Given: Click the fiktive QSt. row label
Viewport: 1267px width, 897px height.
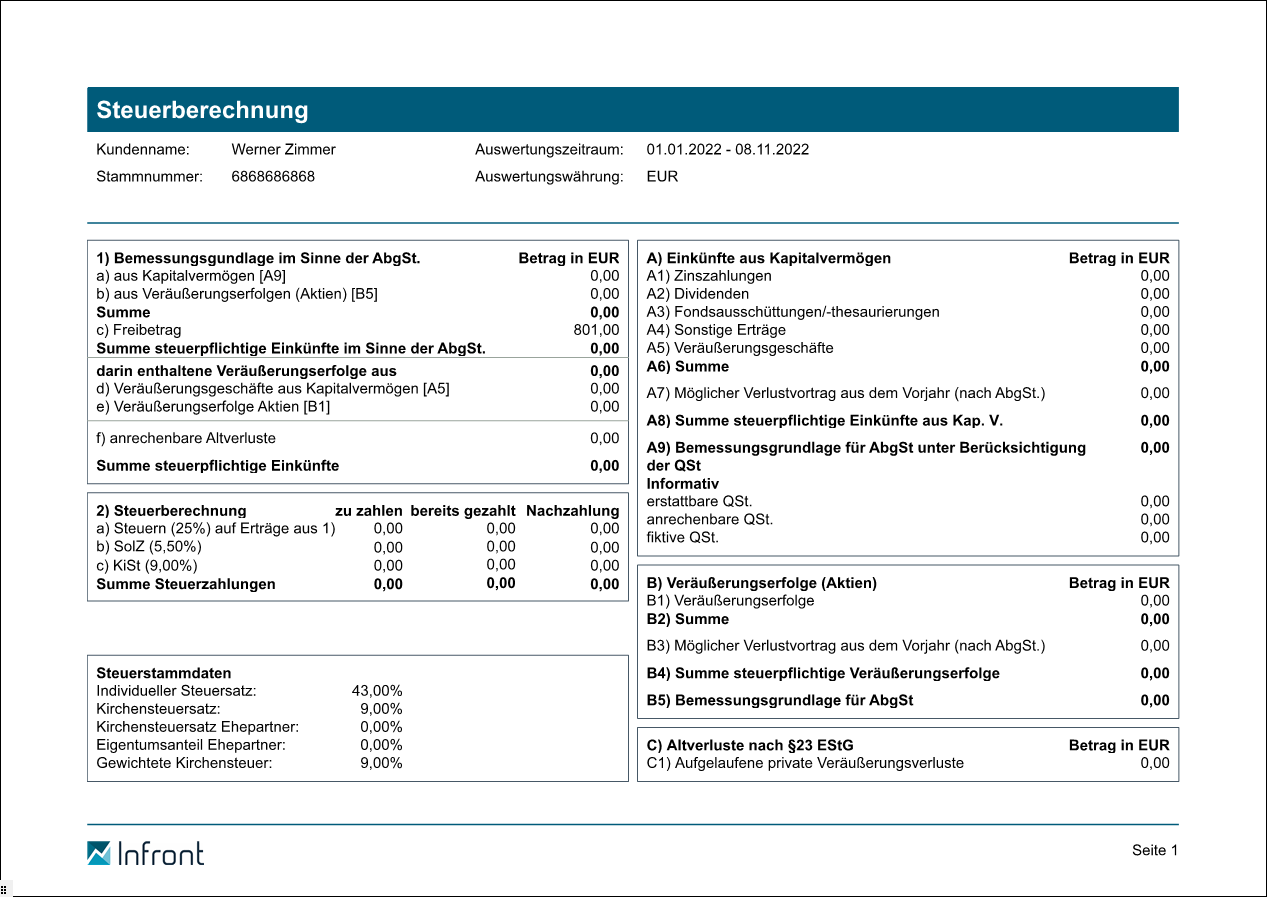Looking at the screenshot, I should tap(682, 537).
